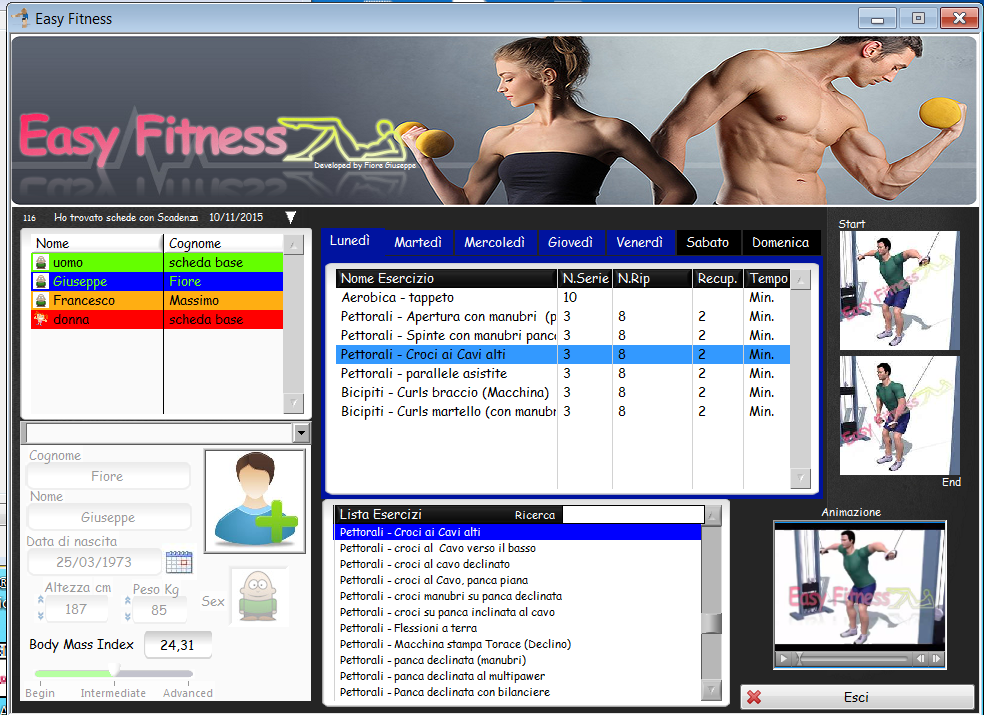The width and height of the screenshot is (984, 715).
Task: Open the dropdown below the client list
Action: [301, 433]
